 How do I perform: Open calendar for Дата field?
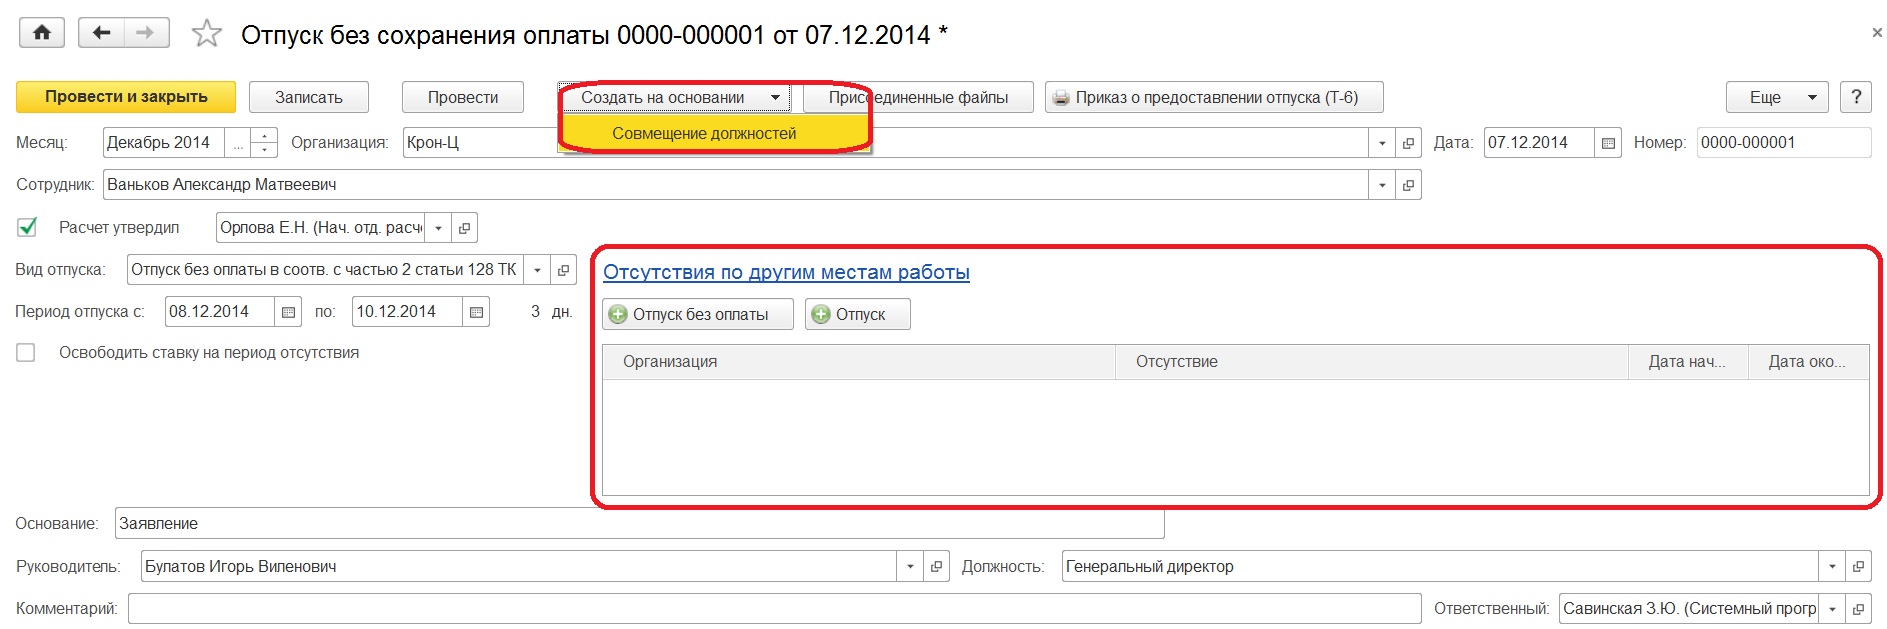(x=1608, y=143)
